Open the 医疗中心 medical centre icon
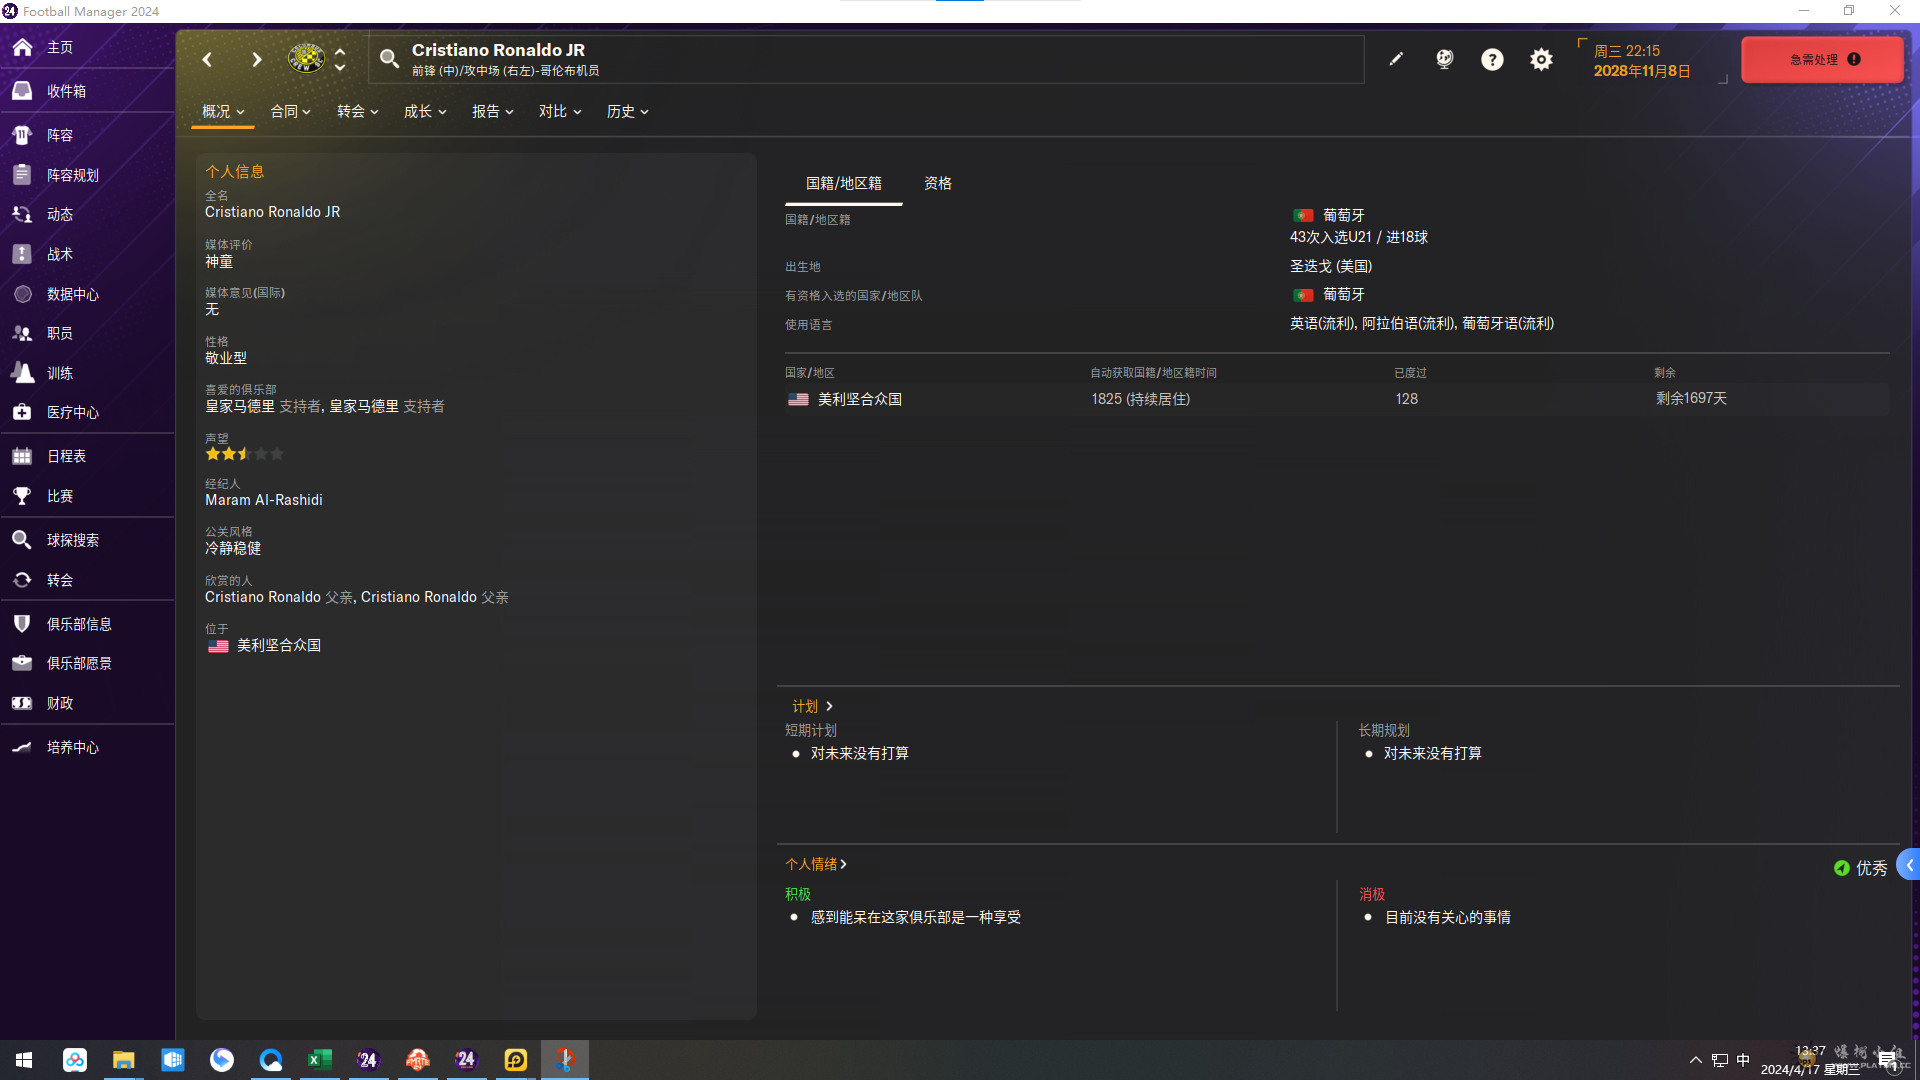Image resolution: width=1920 pixels, height=1080 pixels. pos(22,412)
